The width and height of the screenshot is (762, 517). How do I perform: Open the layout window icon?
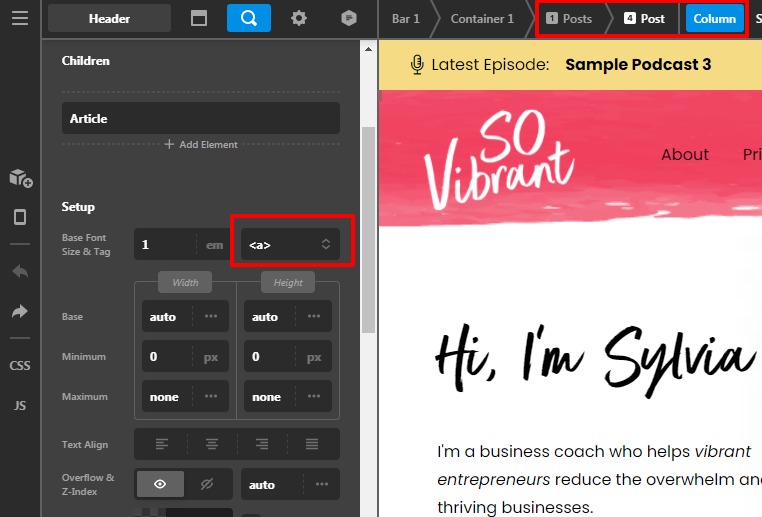click(x=199, y=18)
